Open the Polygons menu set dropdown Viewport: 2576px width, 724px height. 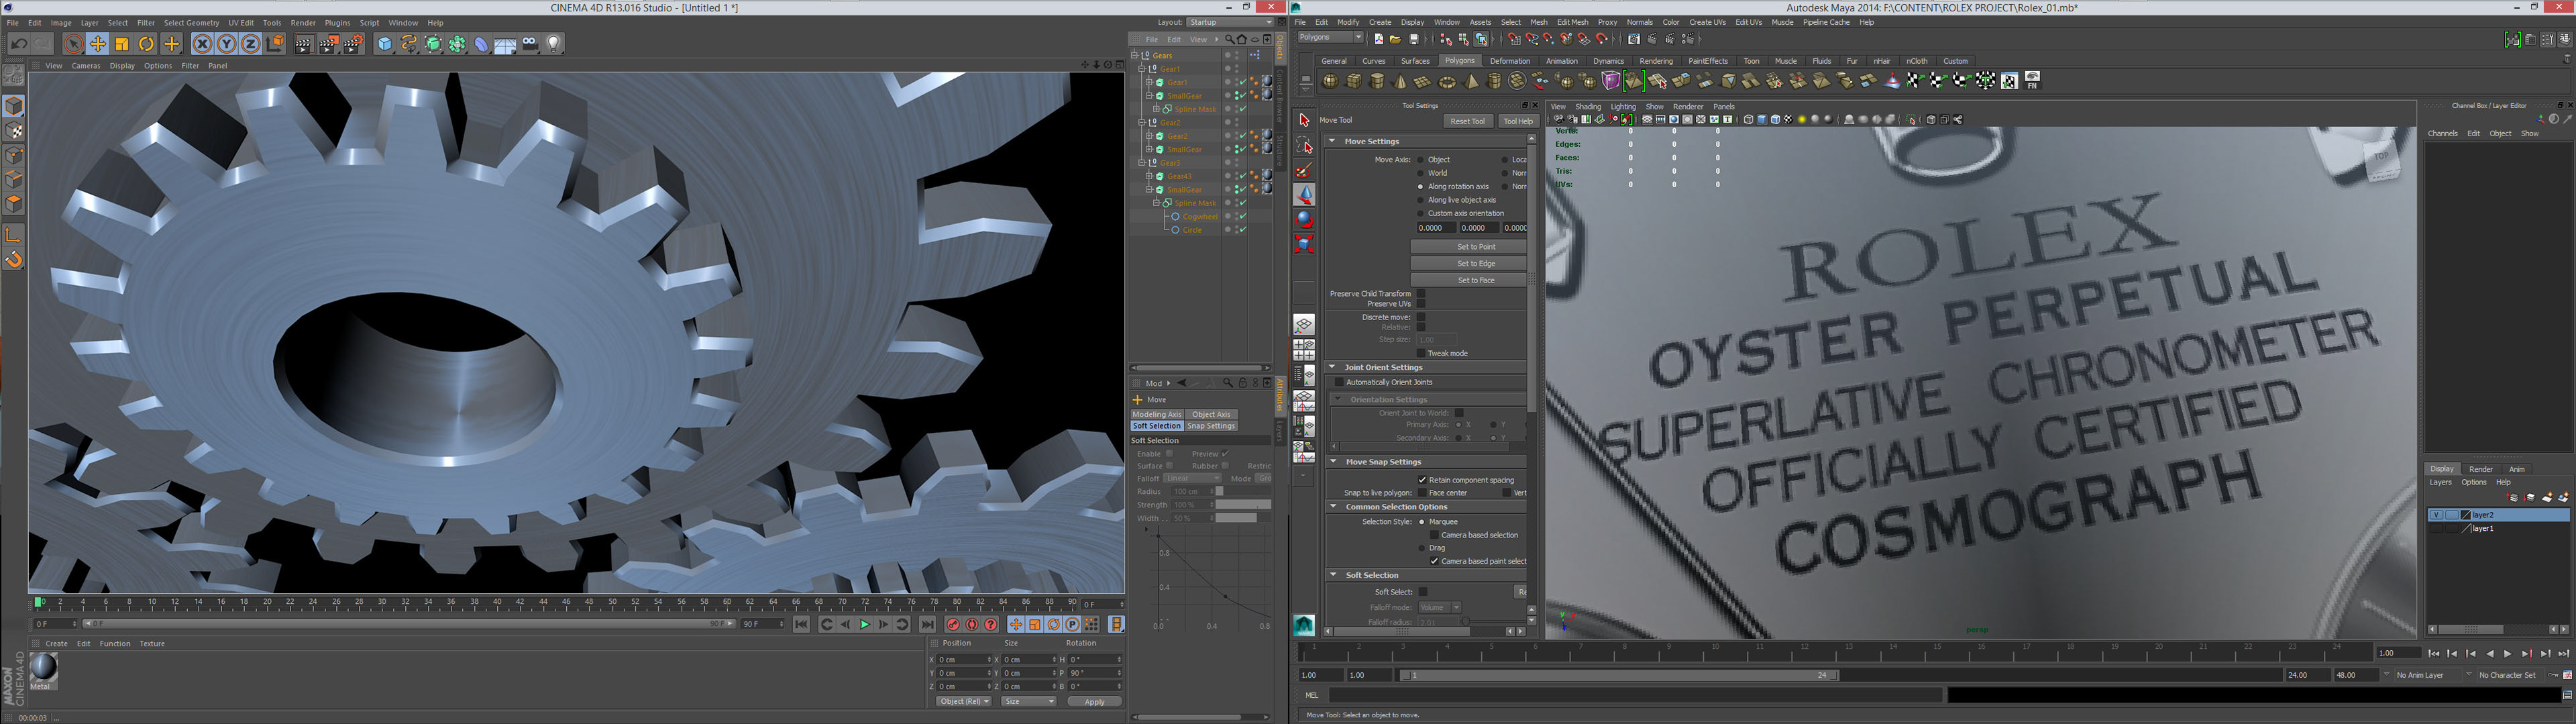coord(1331,38)
